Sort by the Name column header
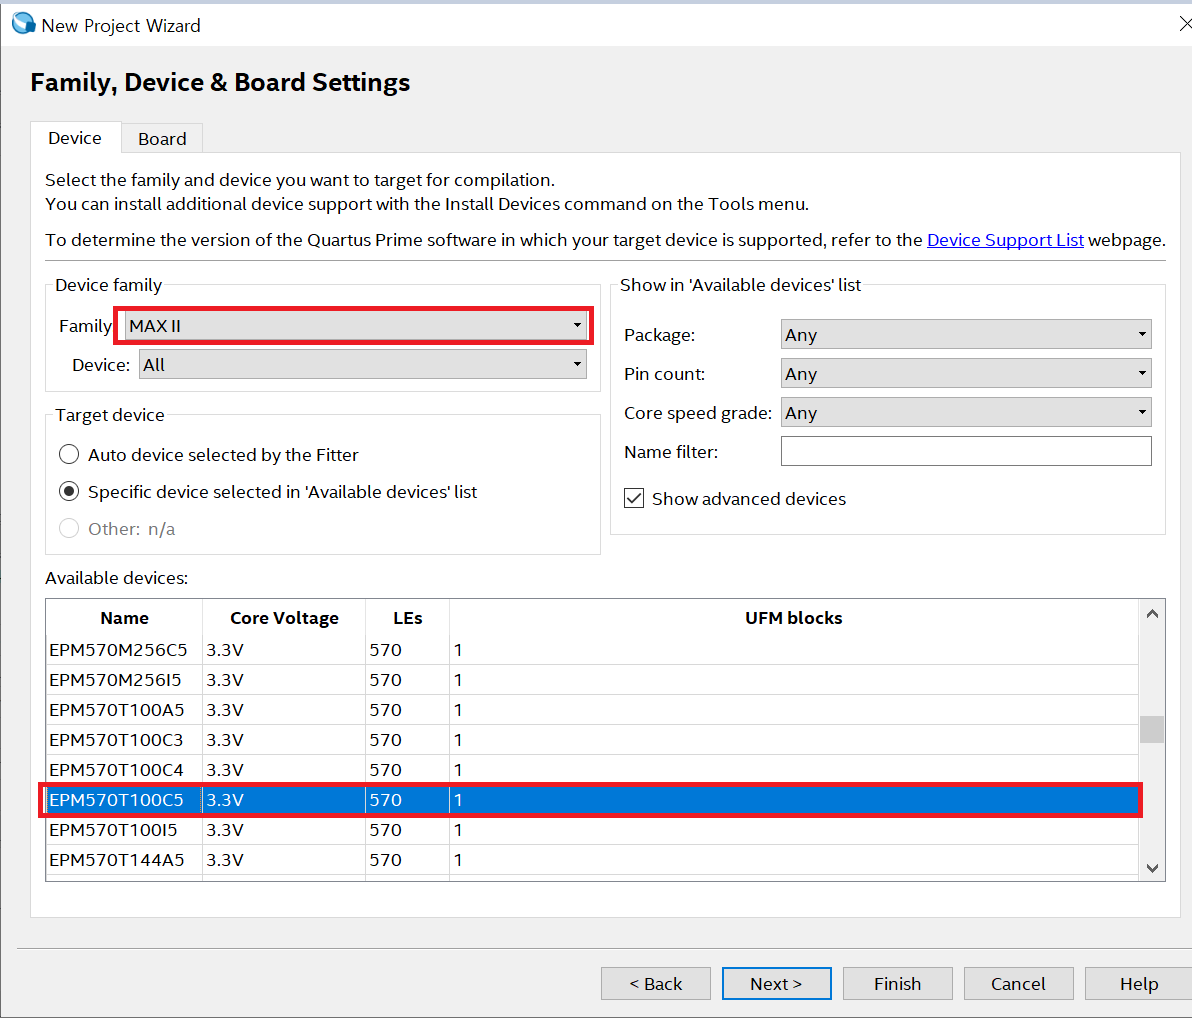 (x=125, y=618)
